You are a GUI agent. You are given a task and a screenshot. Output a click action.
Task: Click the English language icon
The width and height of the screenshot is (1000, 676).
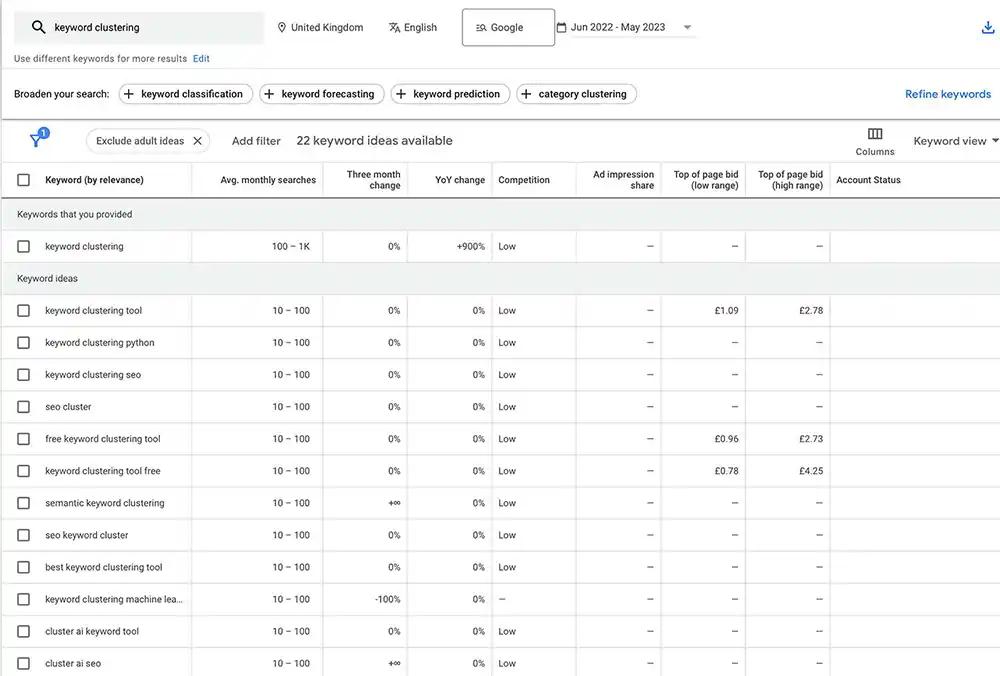(394, 27)
